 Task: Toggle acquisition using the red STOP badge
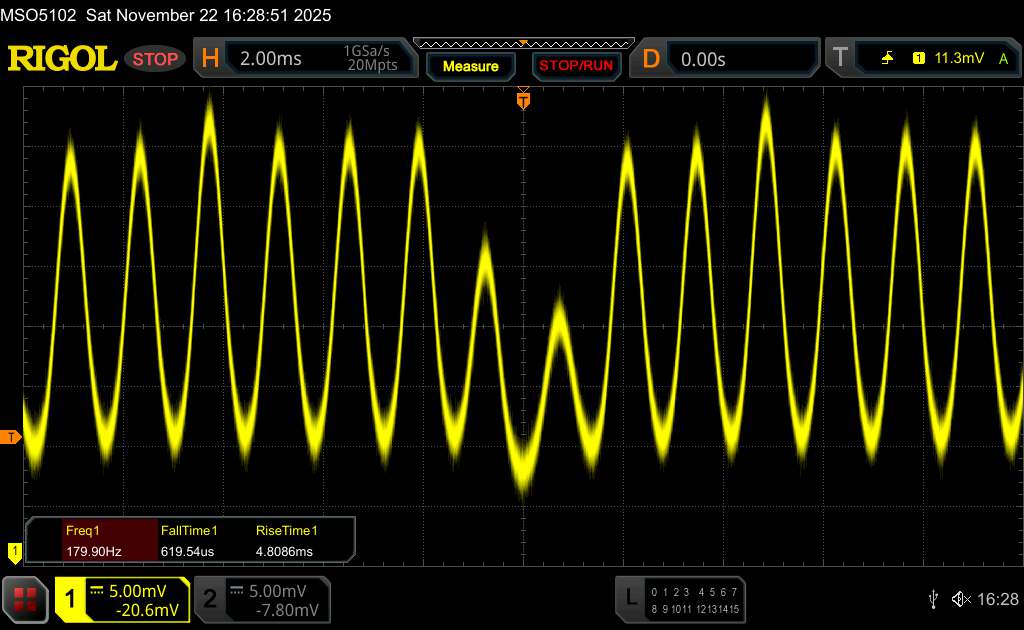tap(157, 59)
